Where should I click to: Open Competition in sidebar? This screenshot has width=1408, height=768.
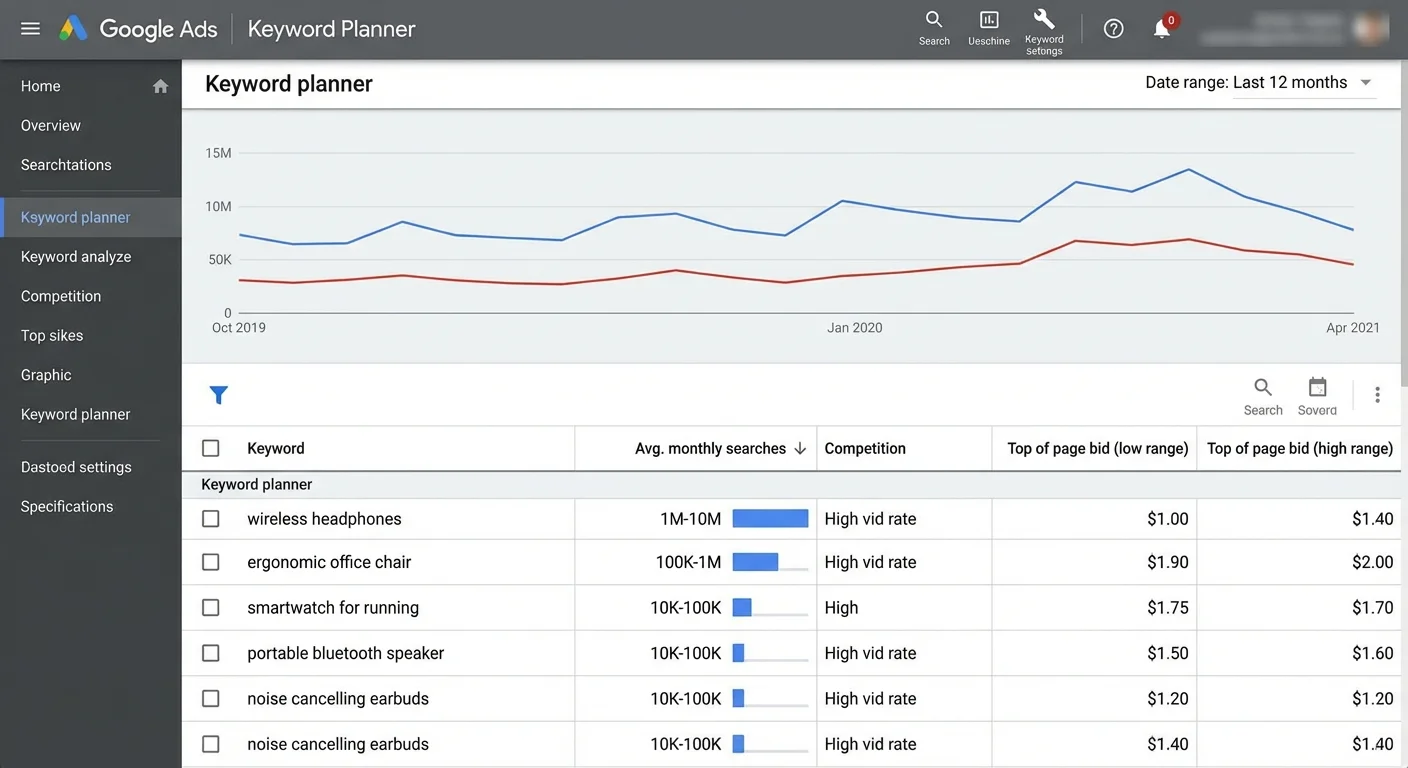point(61,296)
